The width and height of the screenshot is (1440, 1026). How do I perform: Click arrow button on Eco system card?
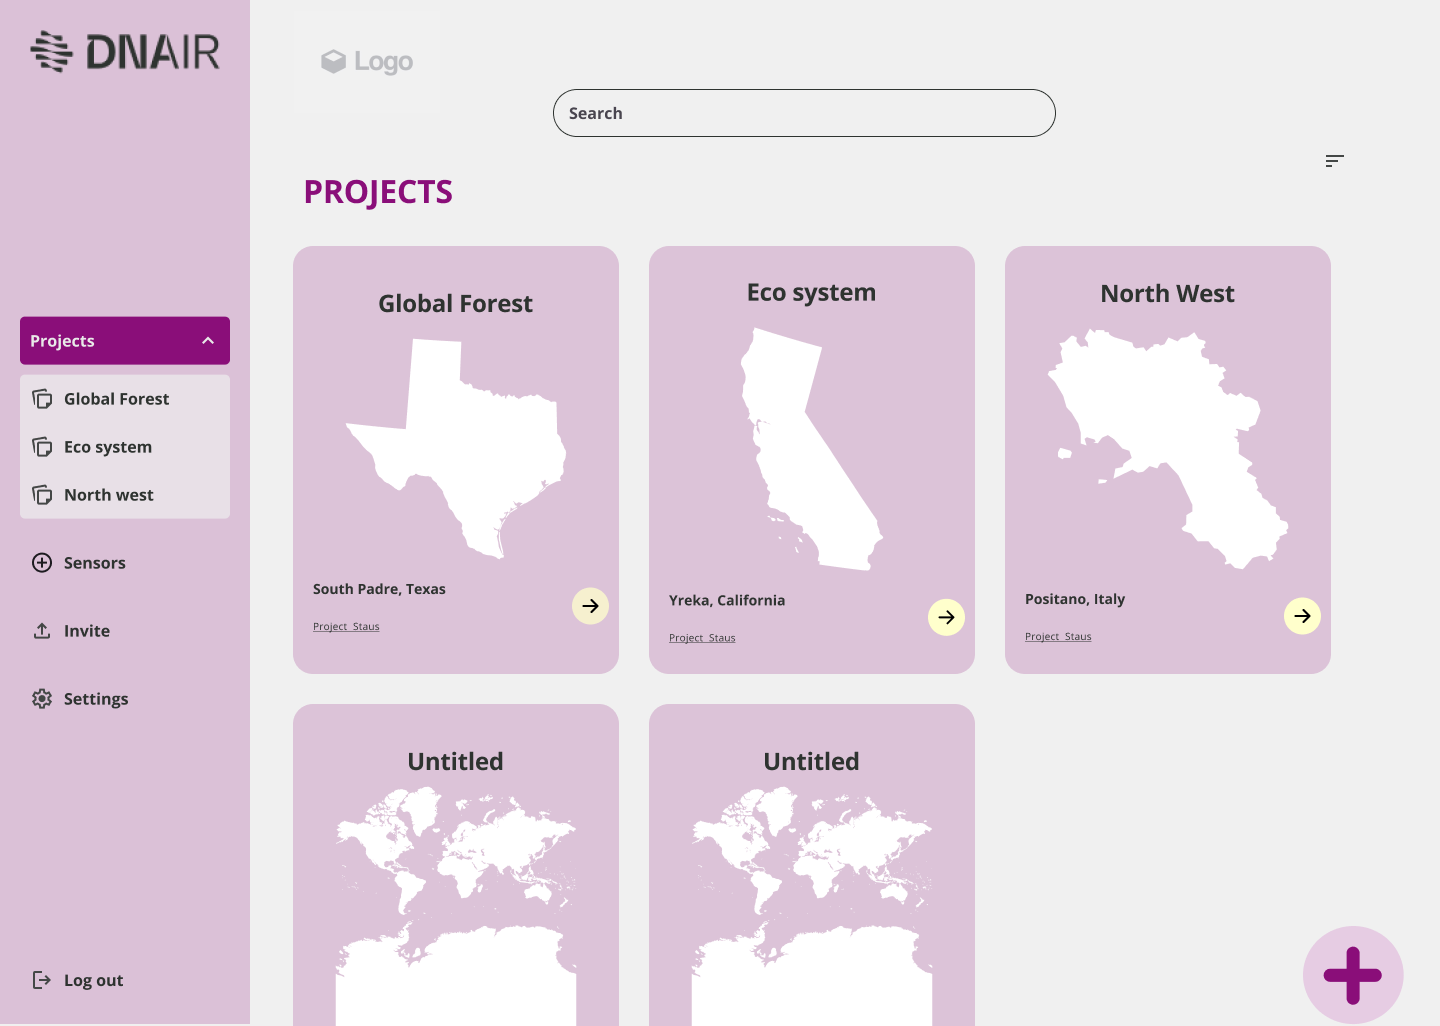(946, 617)
